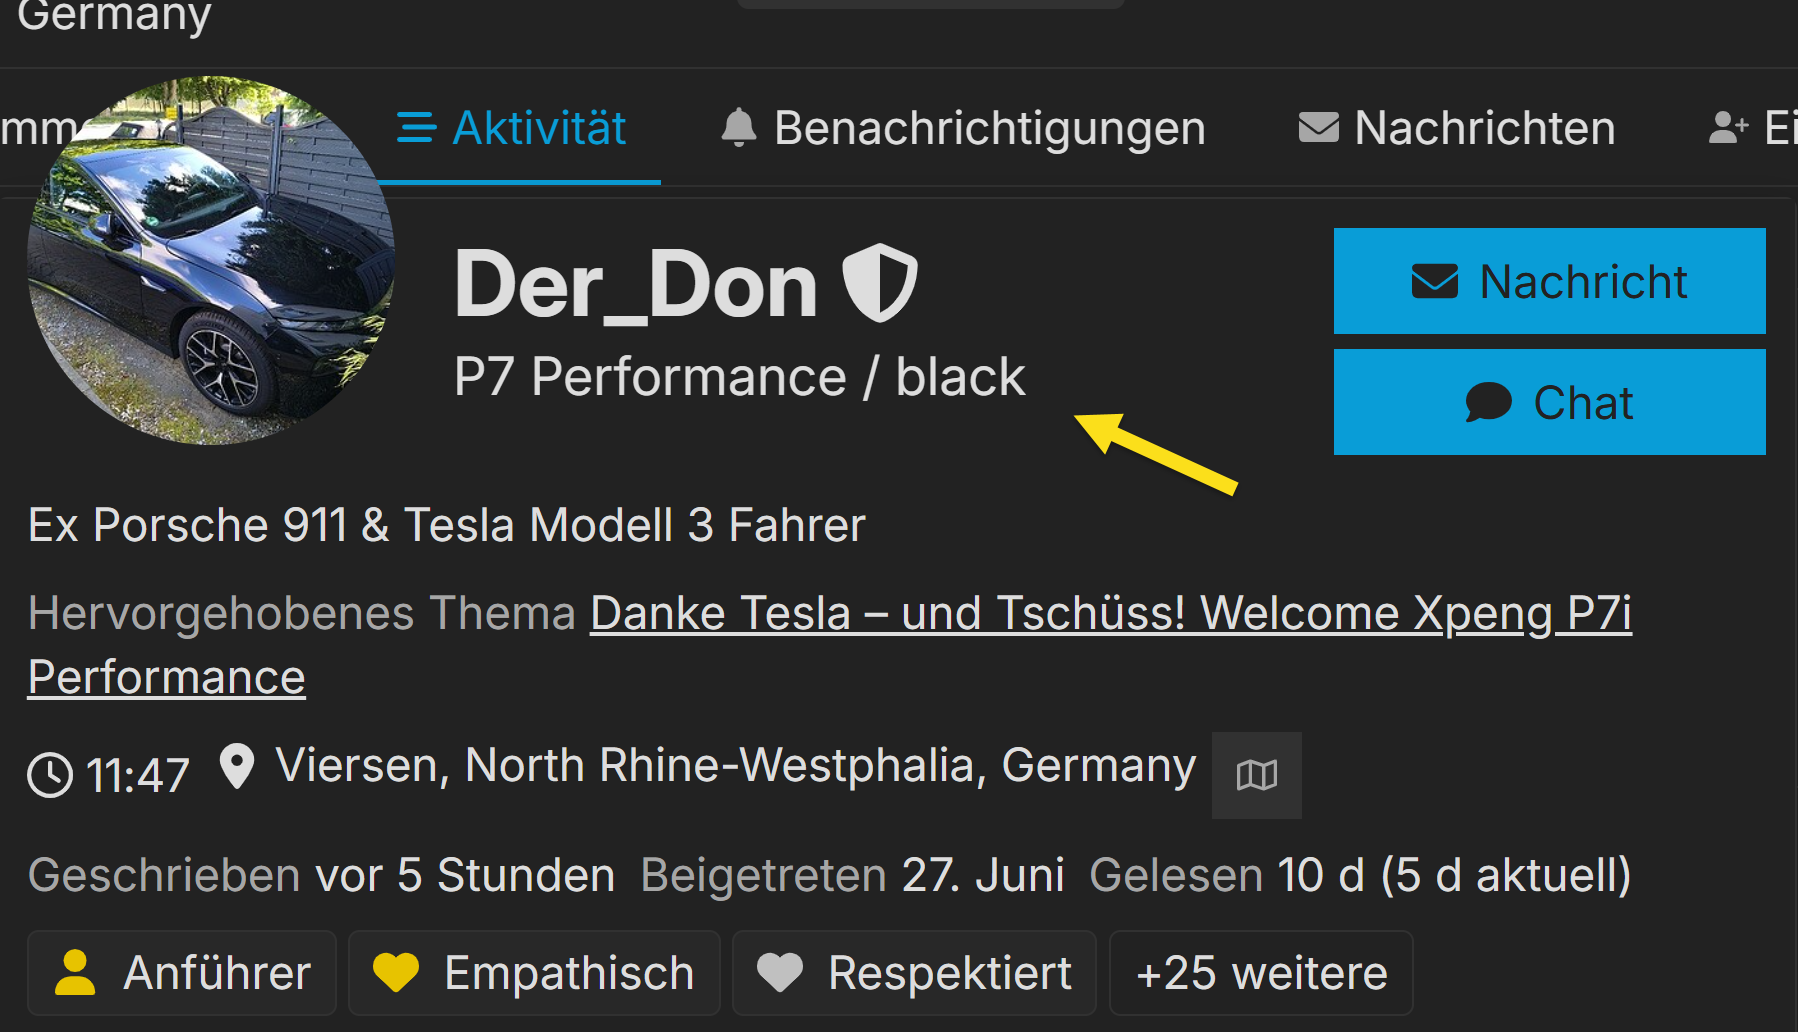Screen dimensions: 1798x1032
Task: Click the Der_Don username heading
Action: click(x=636, y=285)
